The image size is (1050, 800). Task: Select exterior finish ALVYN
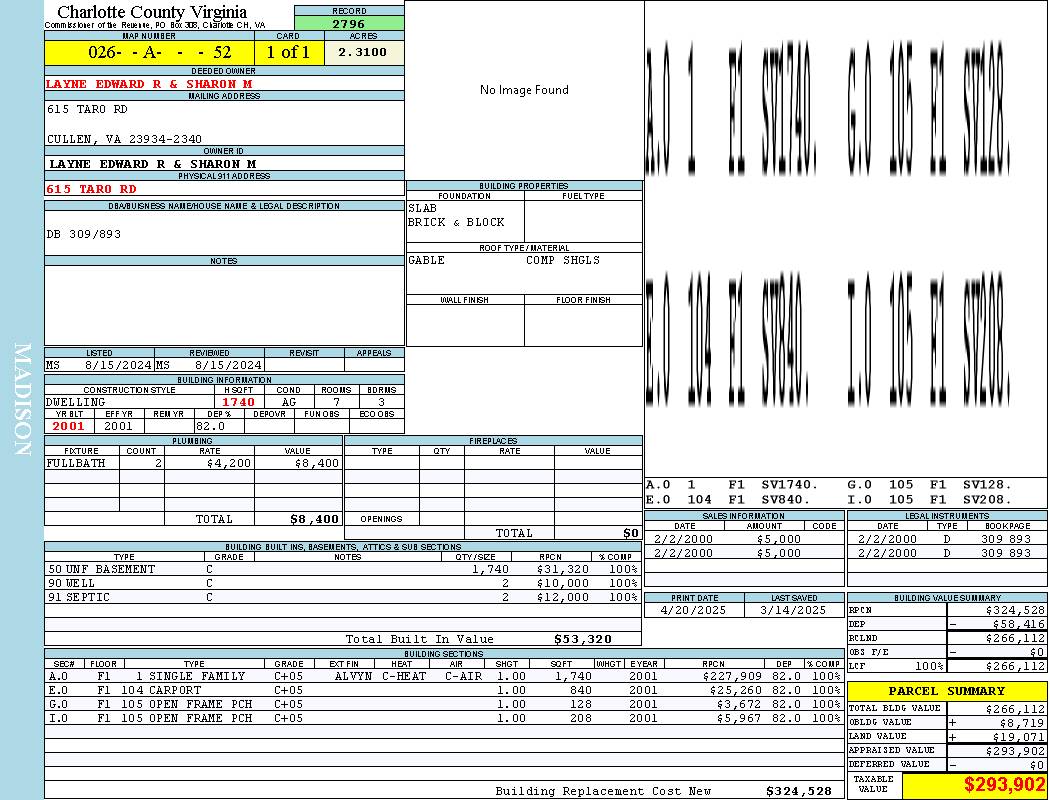353,676
